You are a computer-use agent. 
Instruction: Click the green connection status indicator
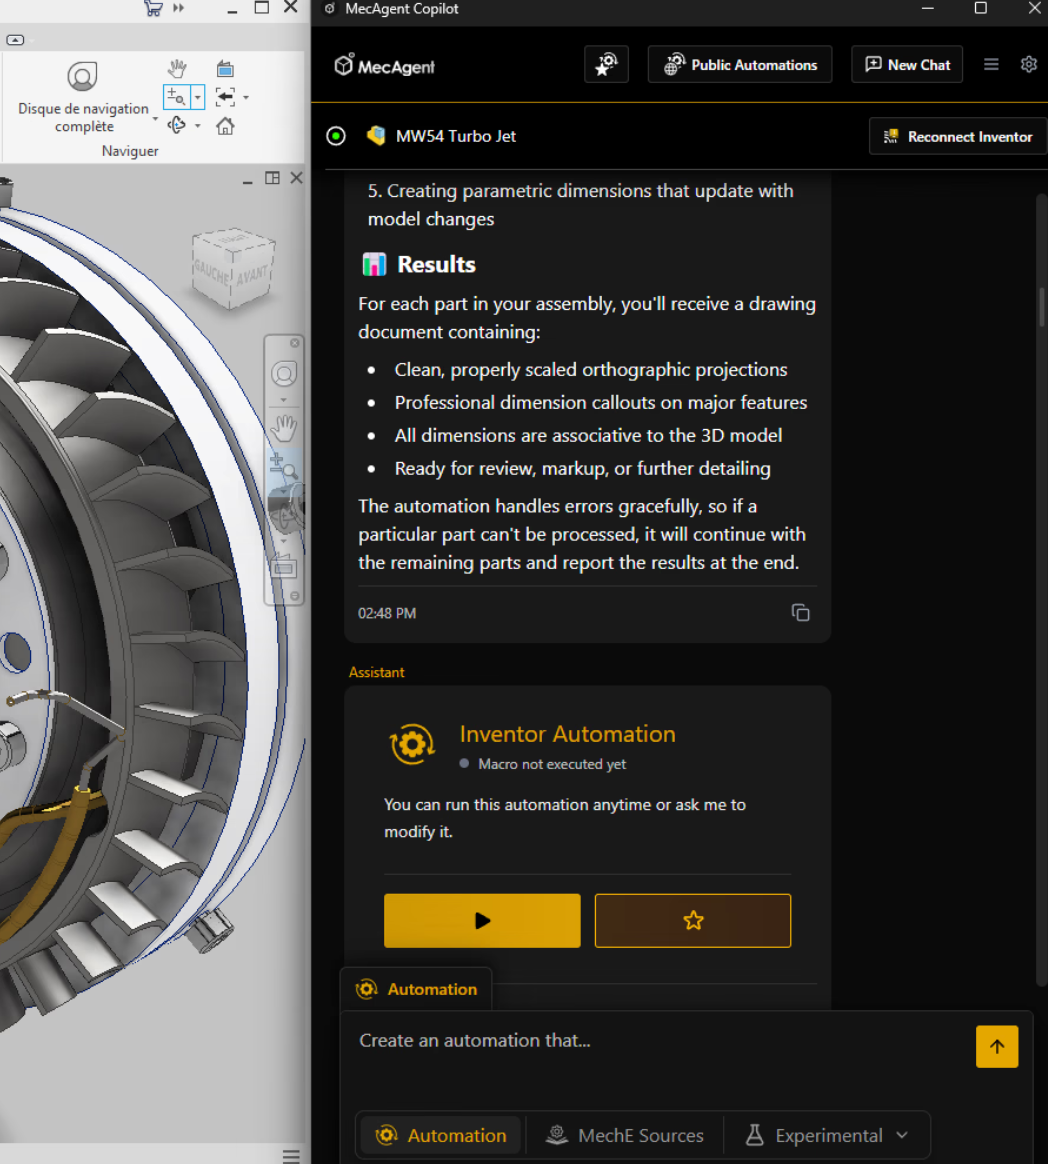click(336, 136)
